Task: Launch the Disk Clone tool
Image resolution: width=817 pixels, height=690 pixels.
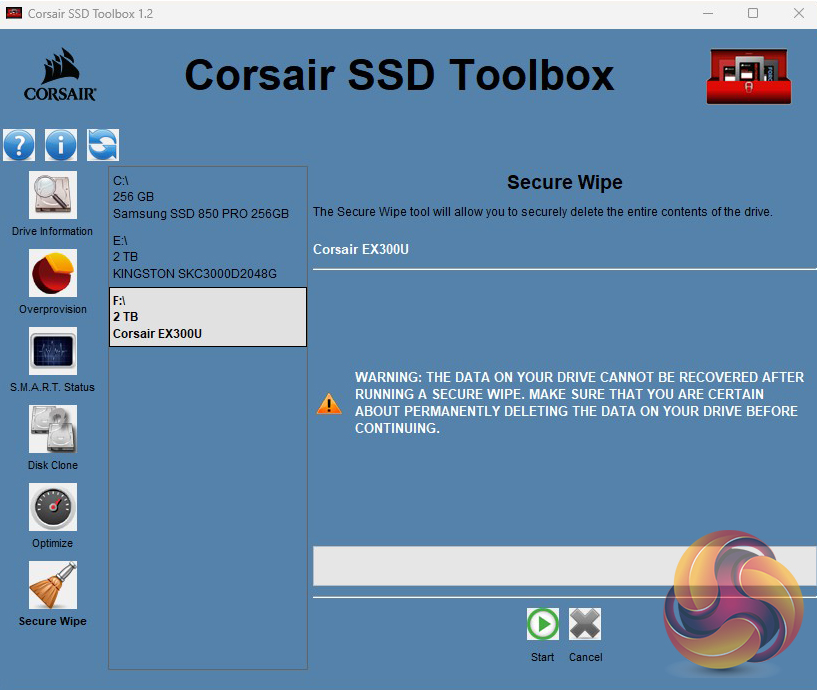Action: click(52, 430)
